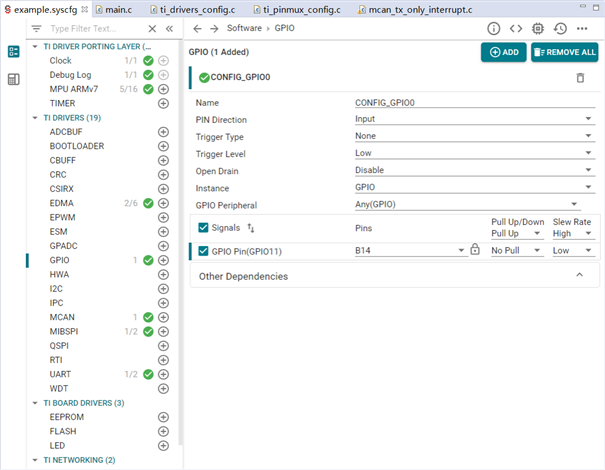
Task: Open the header Slew Rate High dropdown
Action: (573, 233)
